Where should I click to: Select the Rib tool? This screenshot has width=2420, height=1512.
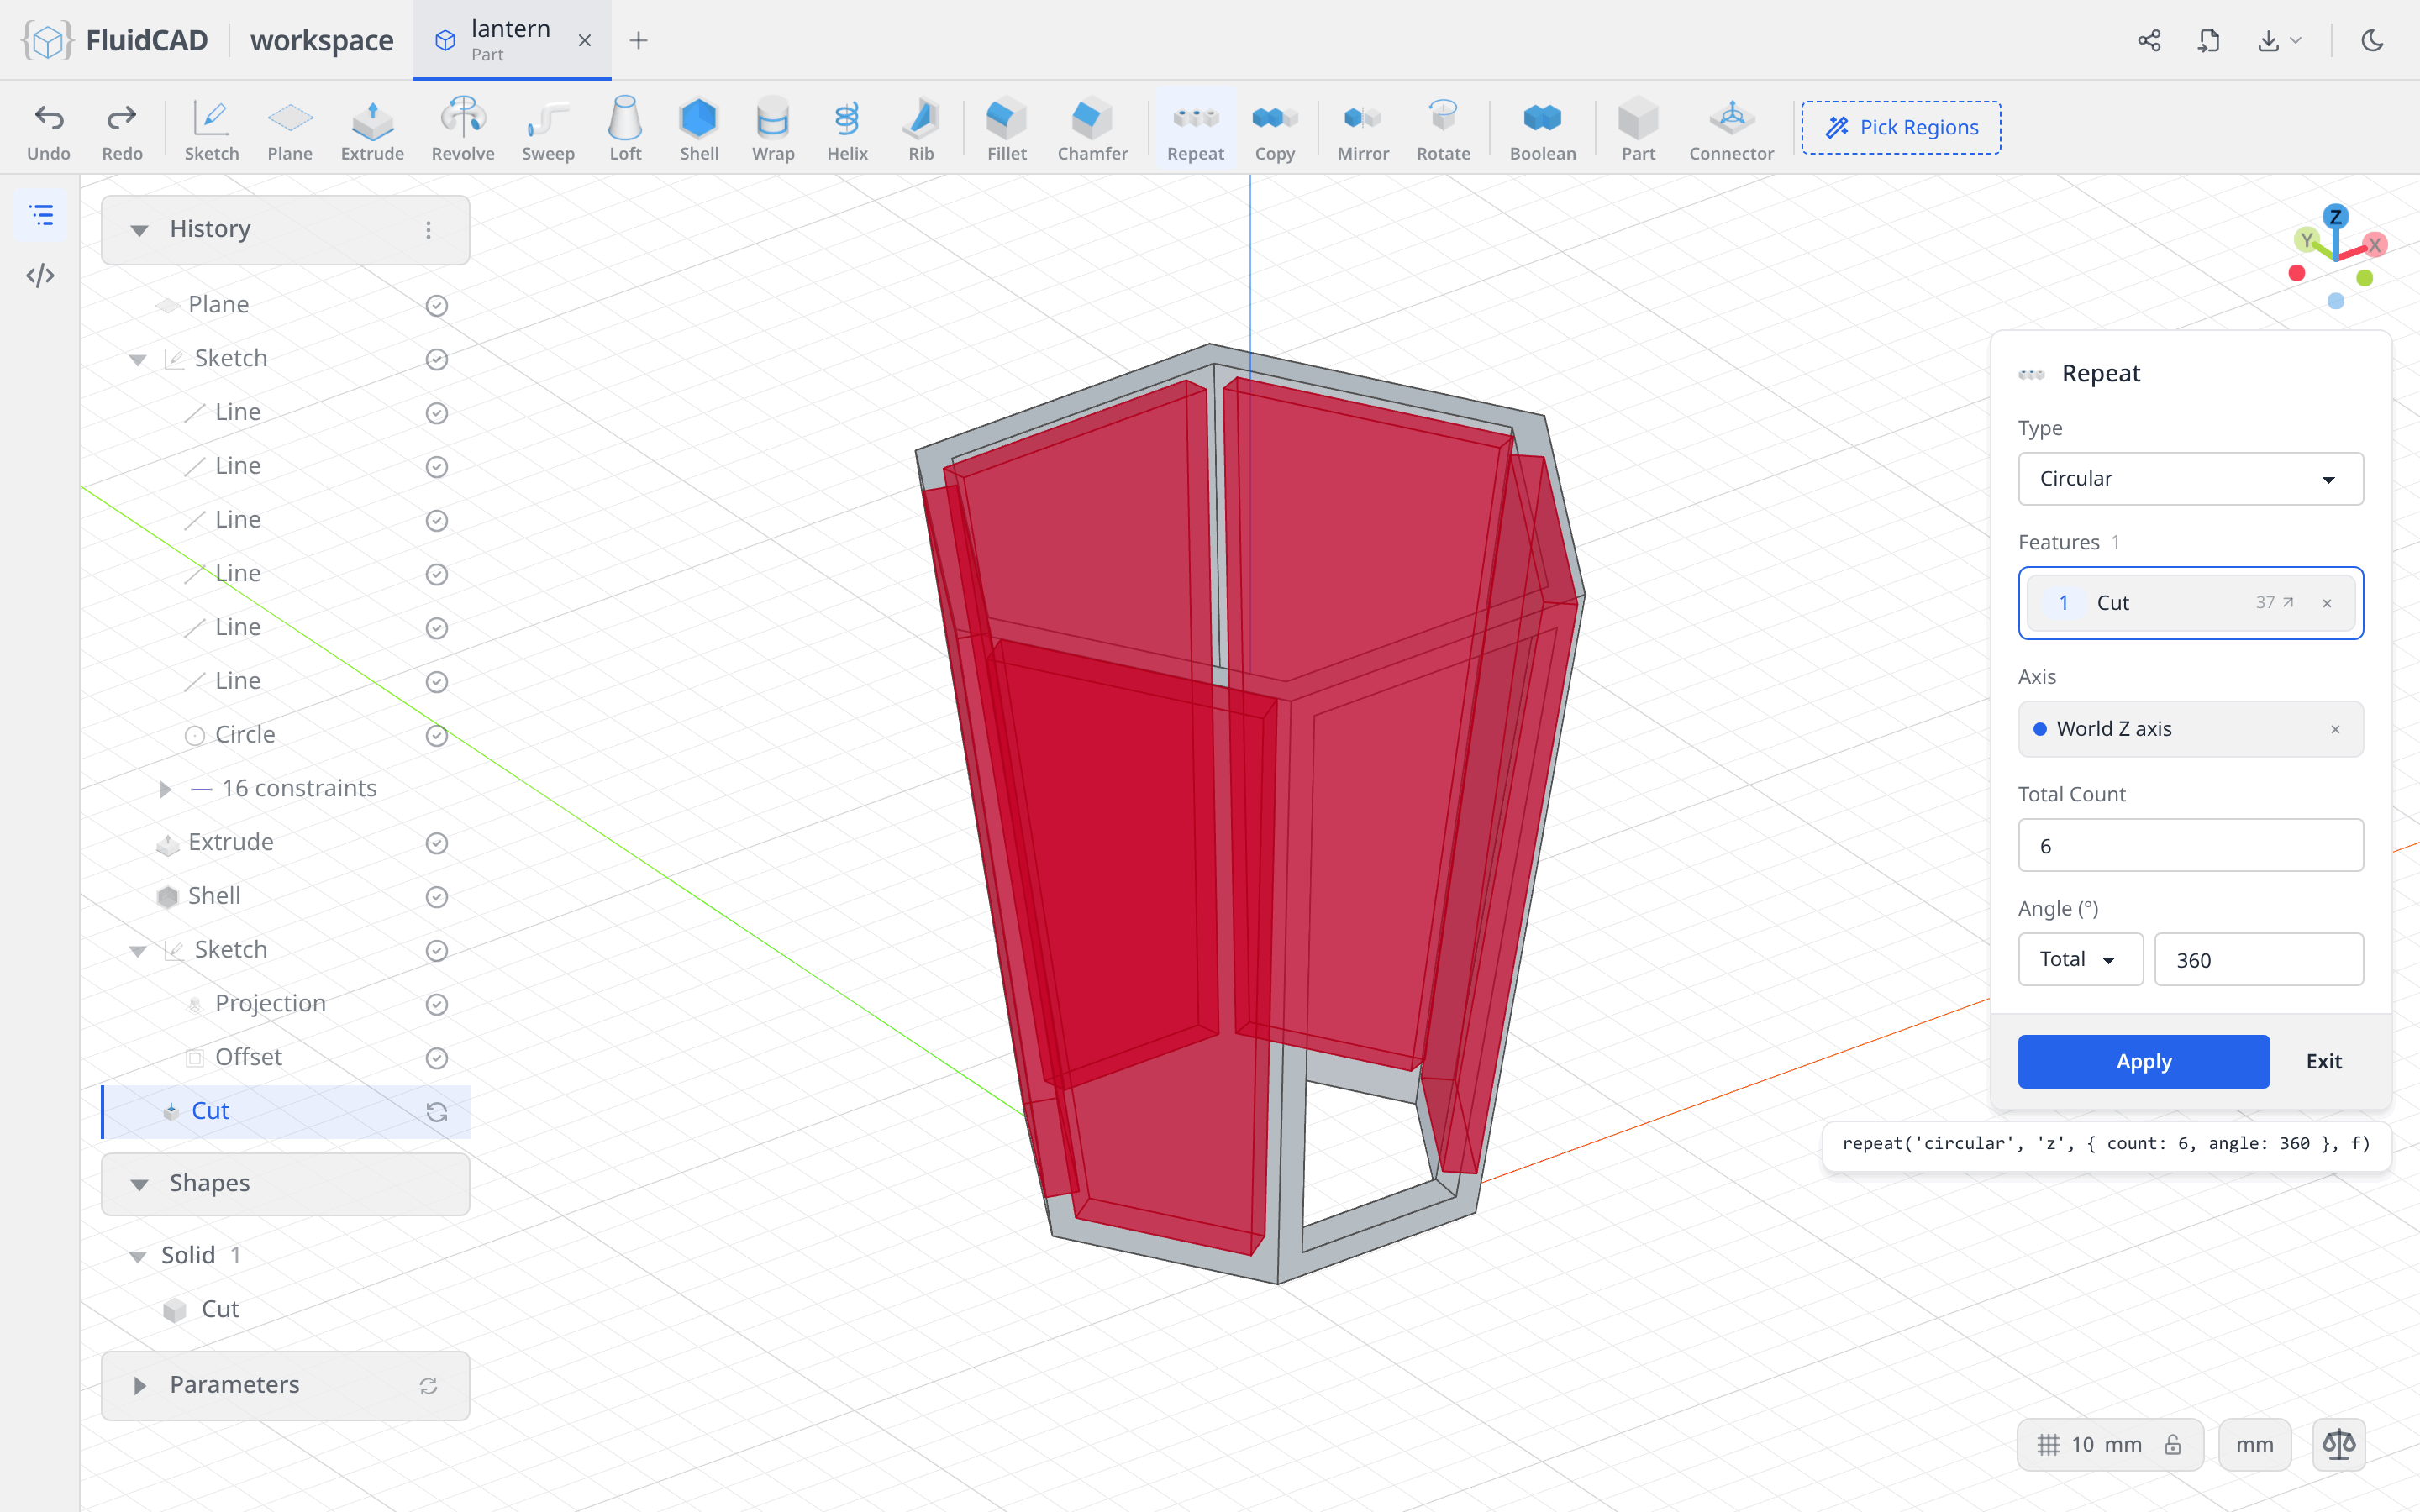point(921,129)
